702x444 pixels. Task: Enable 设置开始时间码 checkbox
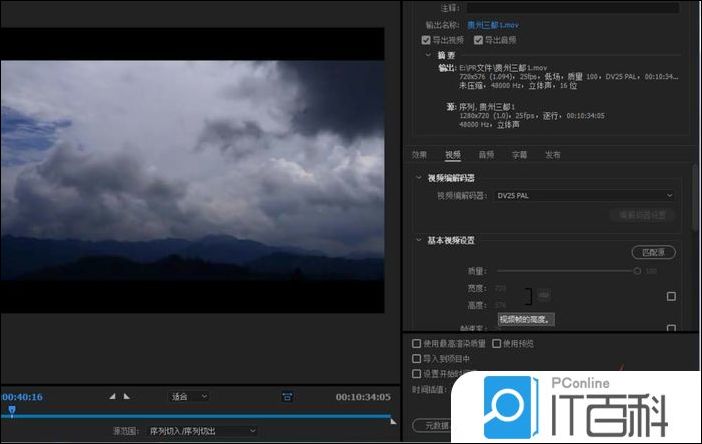pos(416,374)
